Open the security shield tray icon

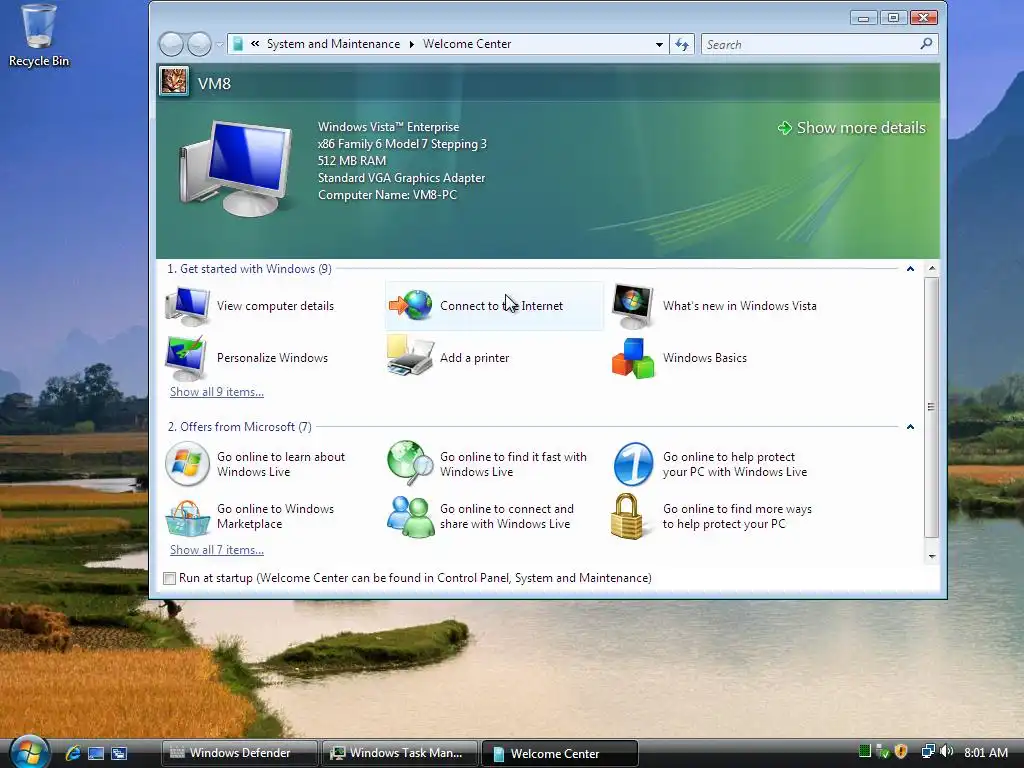(901, 752)
